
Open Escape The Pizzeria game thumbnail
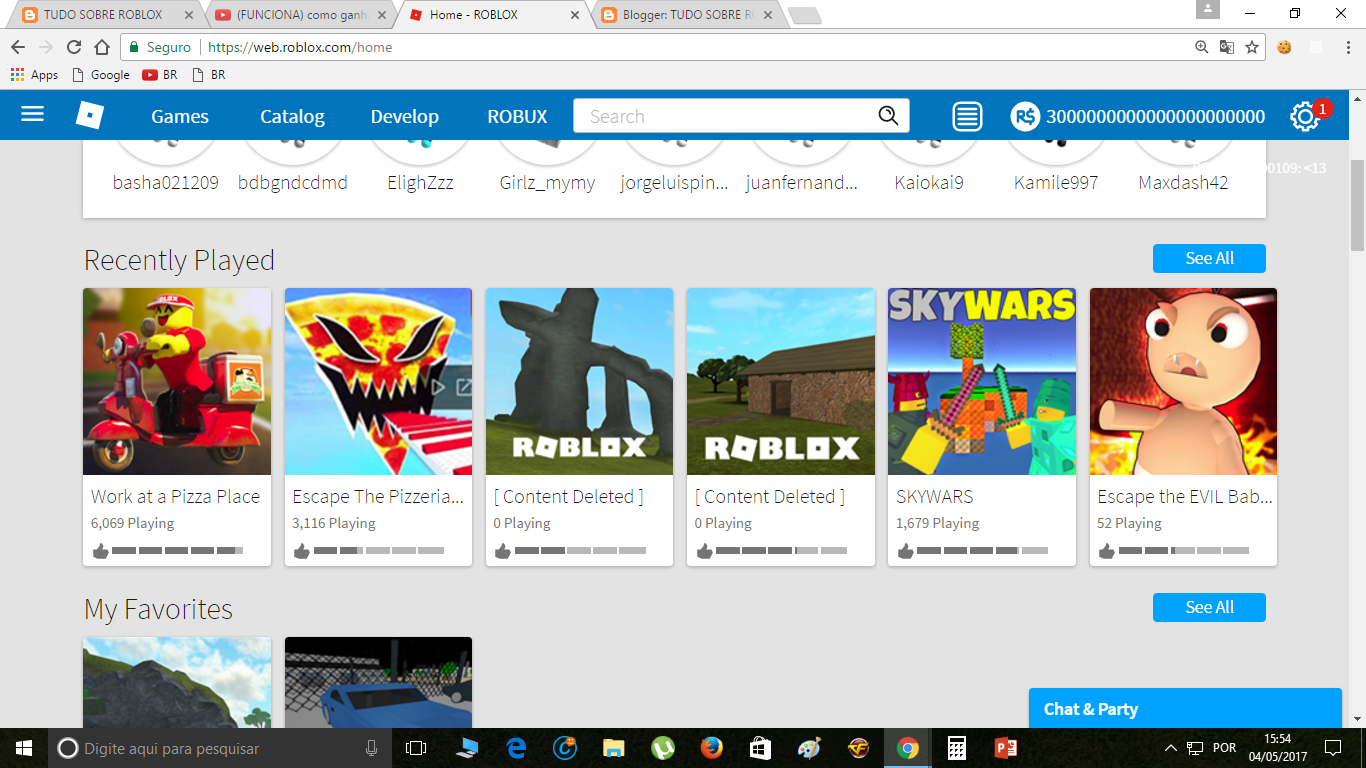tap(378, 381)
